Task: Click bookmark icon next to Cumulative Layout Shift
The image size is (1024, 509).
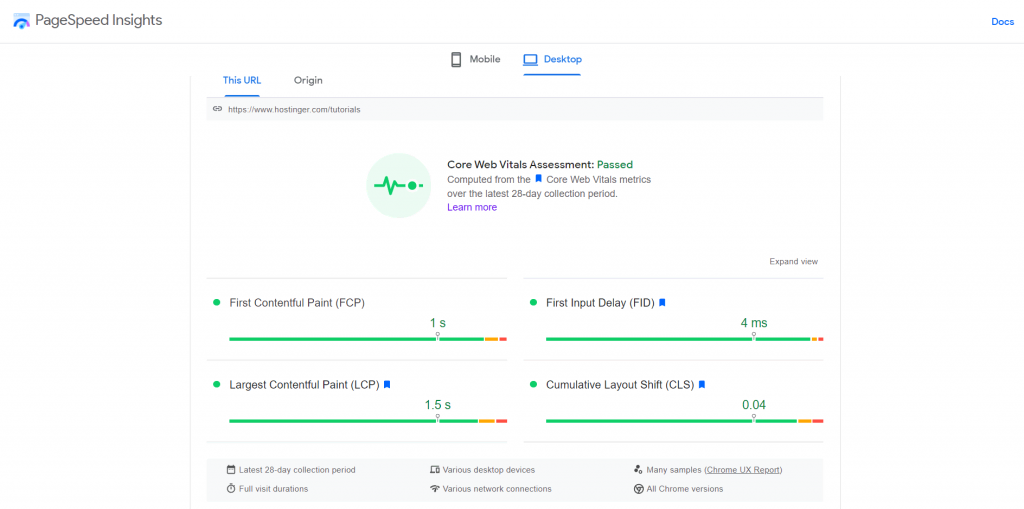Action: pyautogui.click(x=702, y=384)
